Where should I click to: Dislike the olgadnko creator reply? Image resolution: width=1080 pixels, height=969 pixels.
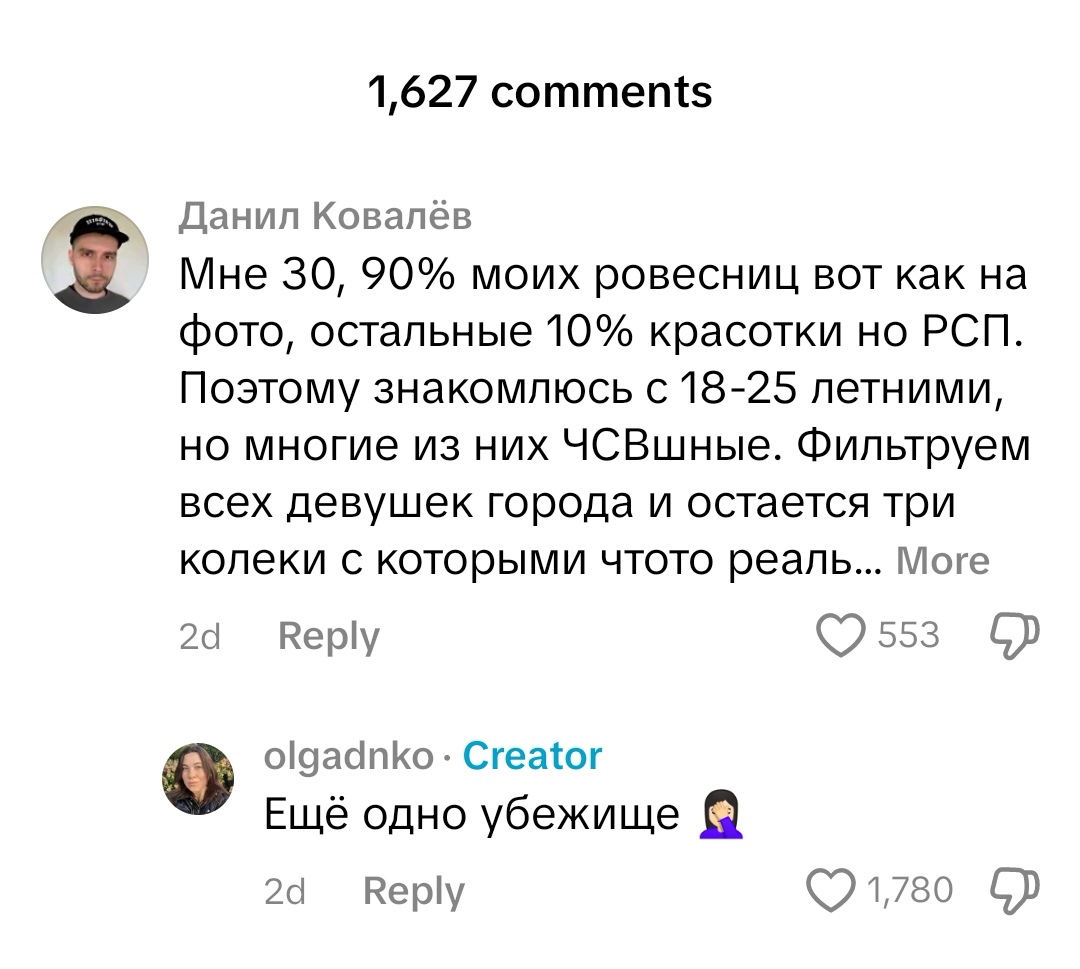pyautogui.click(x=1012, y=889)
